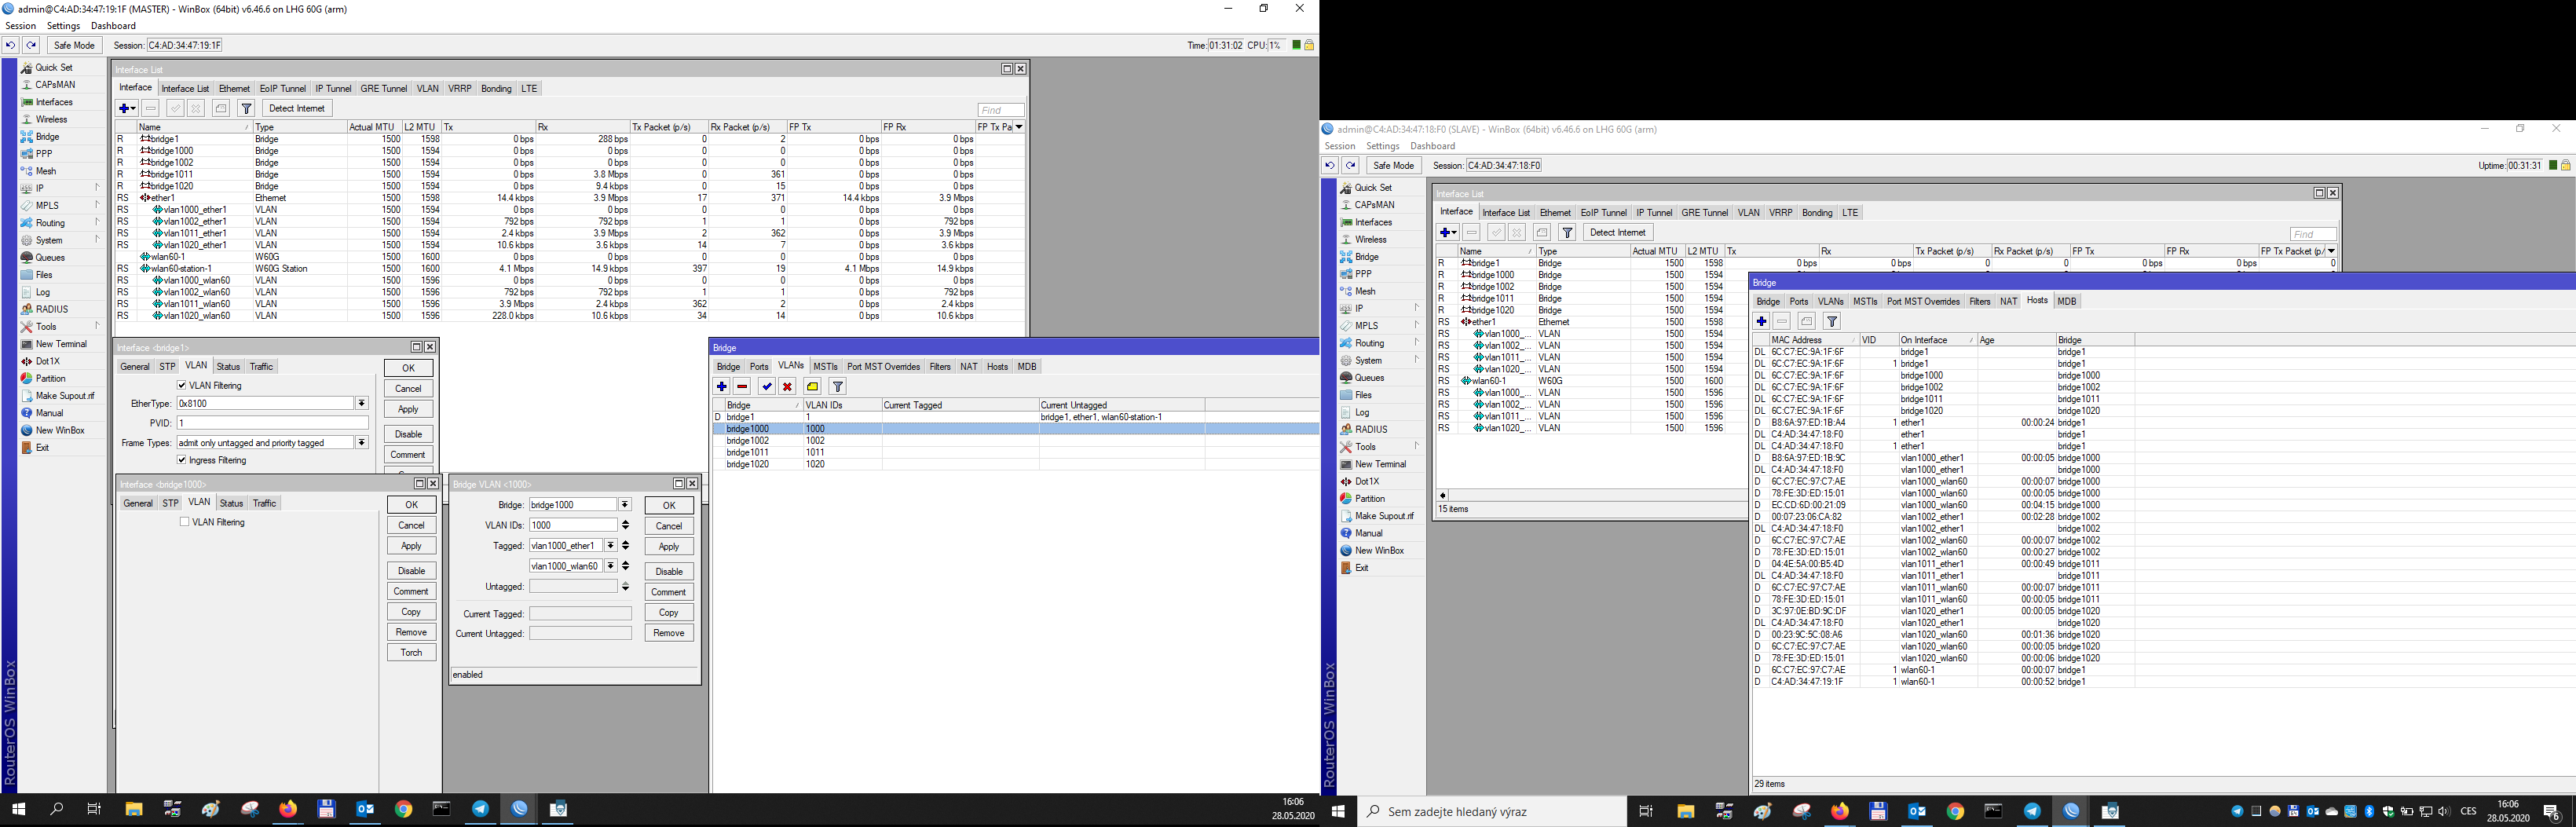The image size is (2576, 827).
Task: Click the enable checkmark icon for selected VLAN entry
Action: tap(766, 386)
